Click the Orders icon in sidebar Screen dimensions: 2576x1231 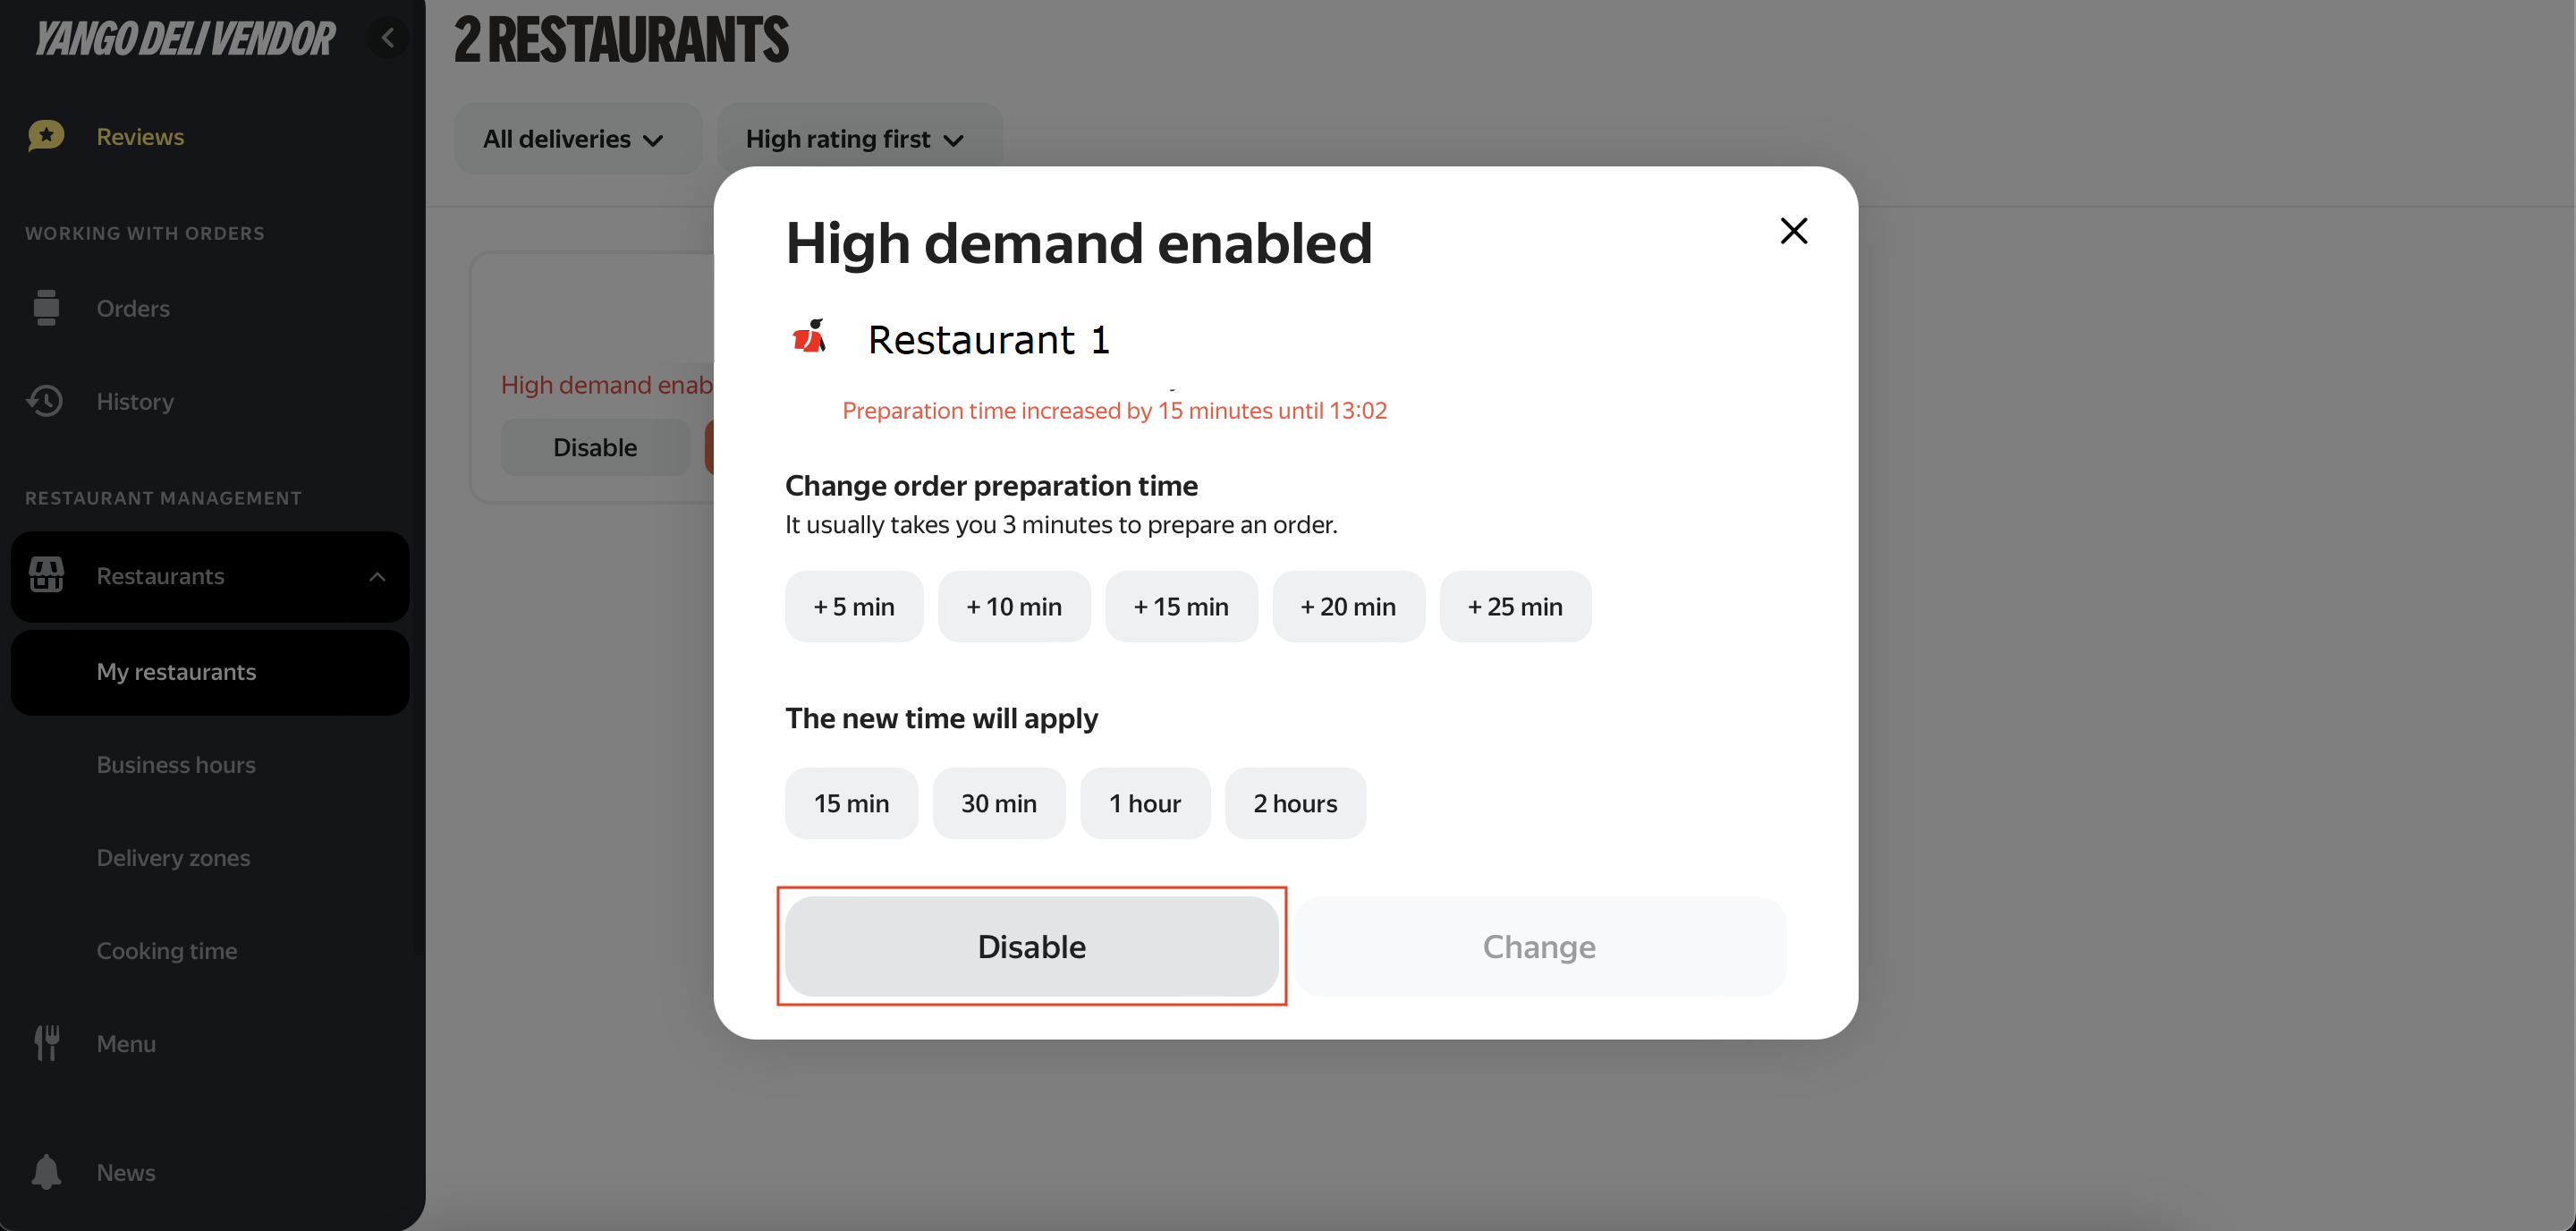point(46,308)
